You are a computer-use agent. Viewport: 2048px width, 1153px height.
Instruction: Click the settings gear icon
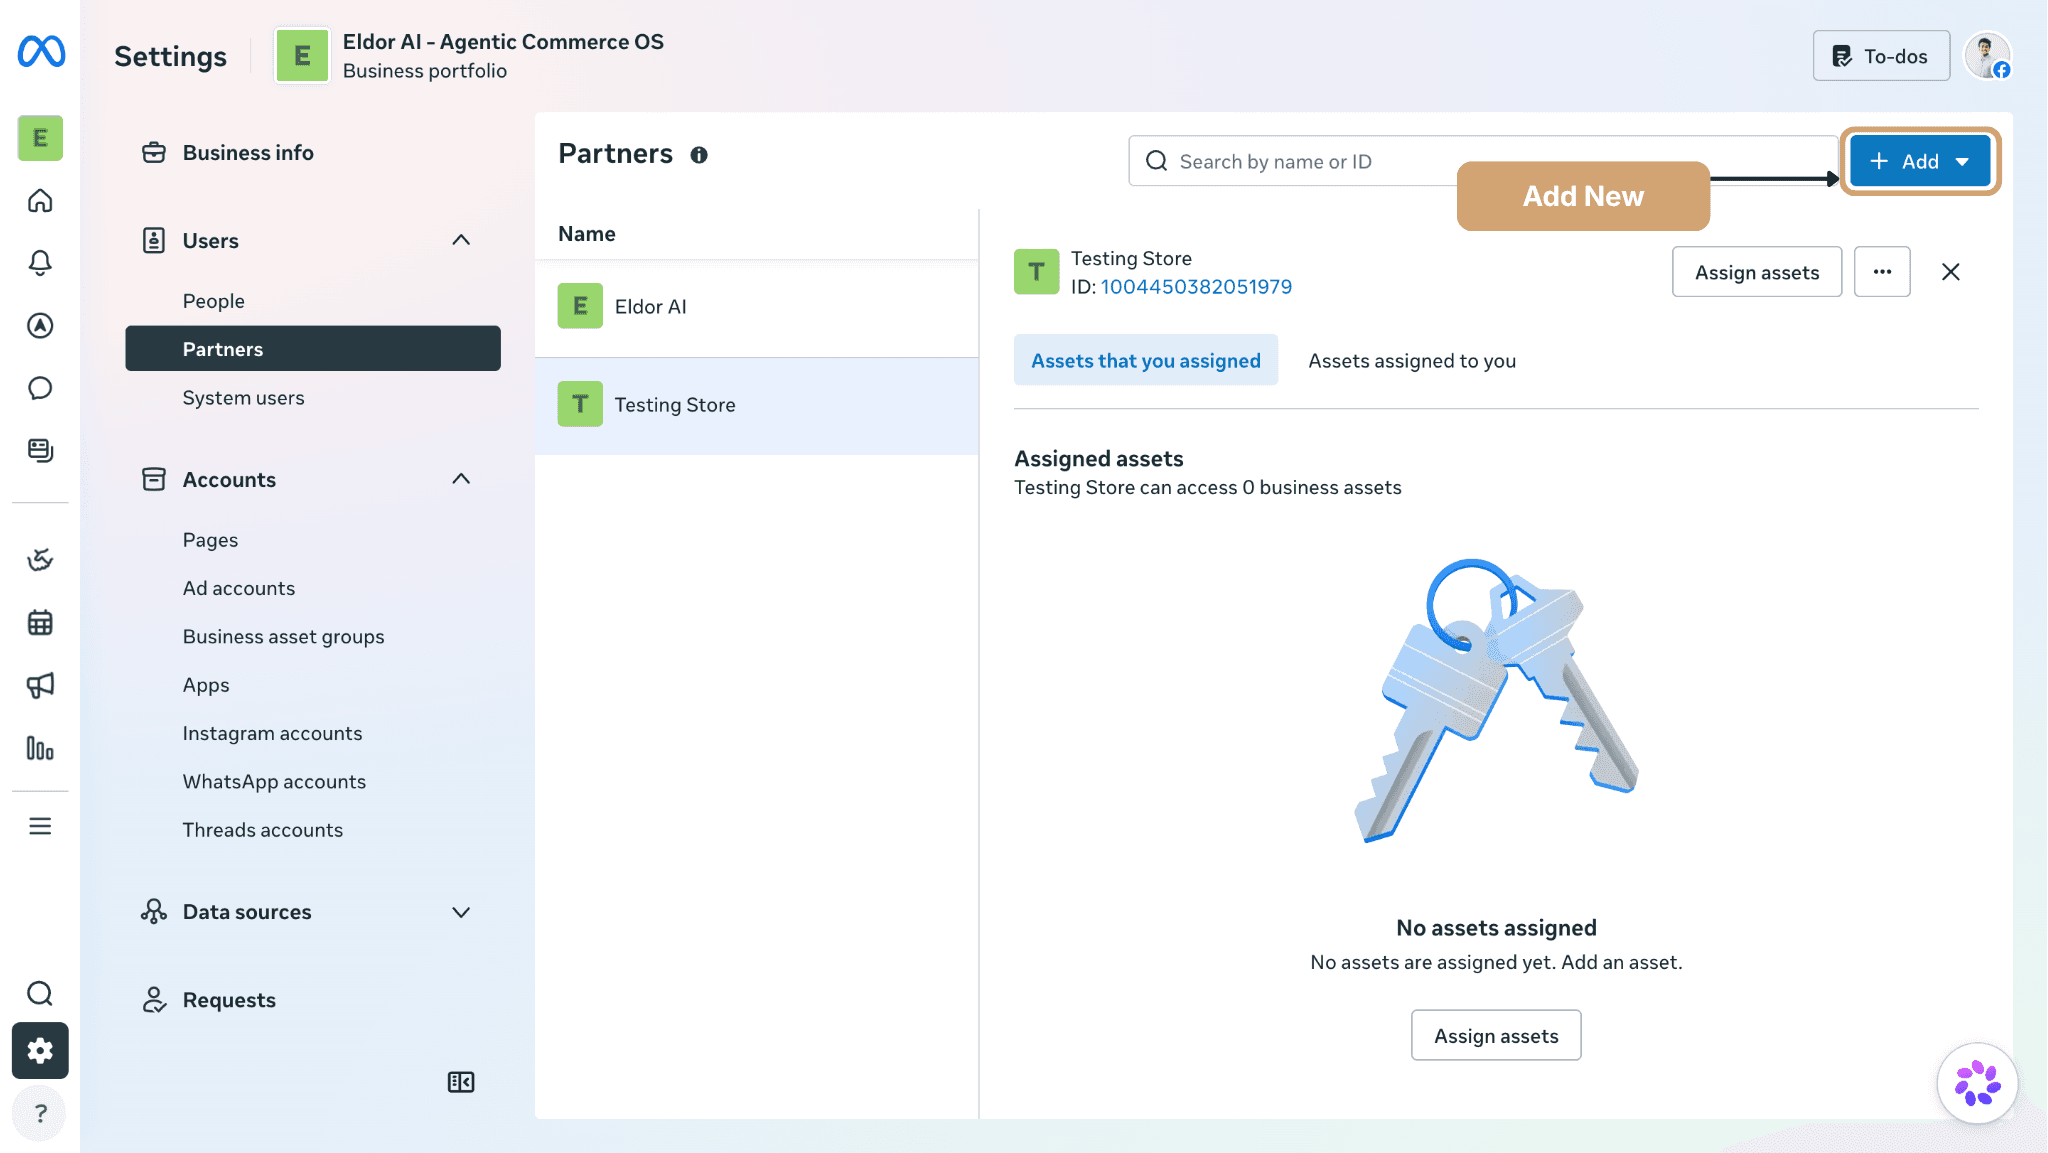[40, 1051]
